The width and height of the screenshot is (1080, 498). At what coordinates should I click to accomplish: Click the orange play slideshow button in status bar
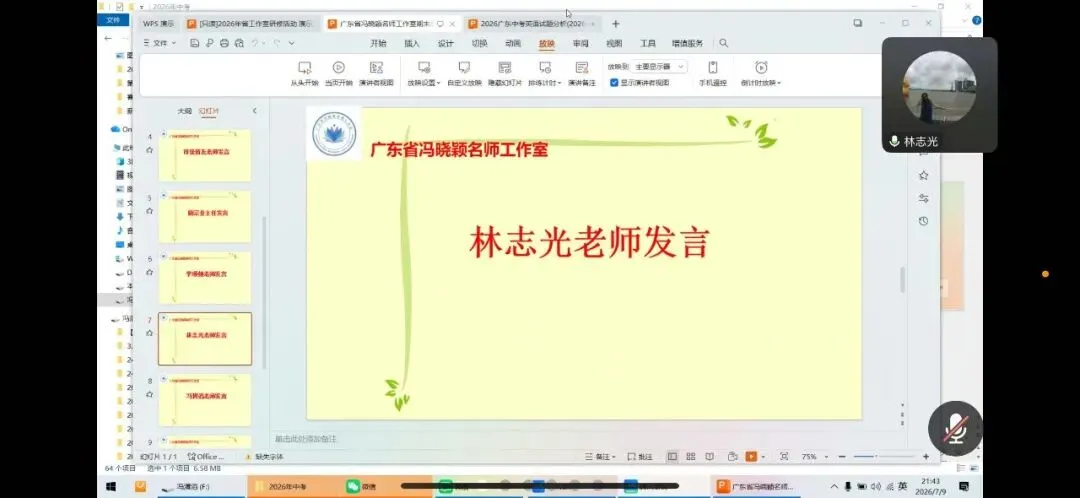point(751,457)
